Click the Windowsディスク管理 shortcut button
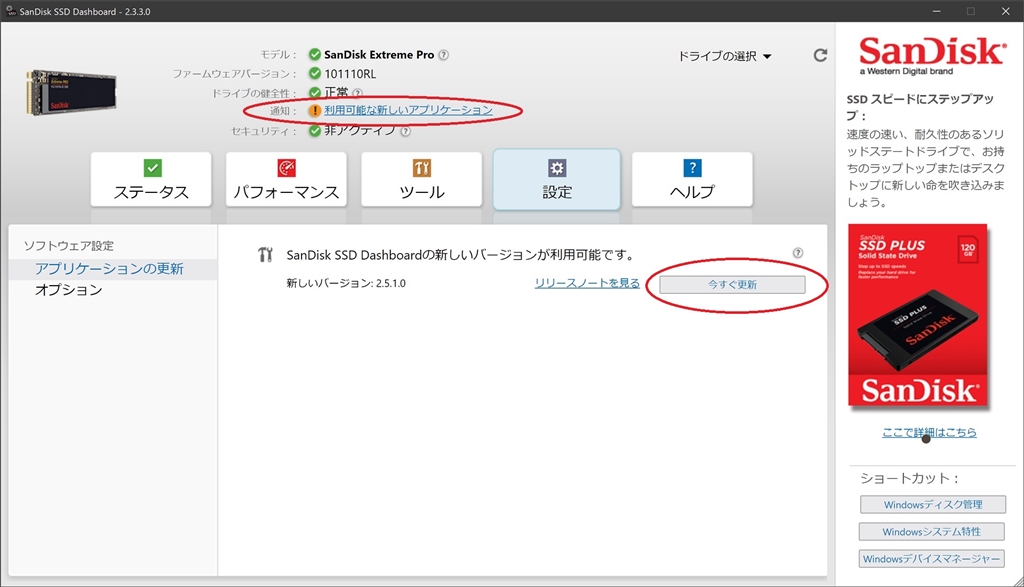Viewport: 1024px width, 587px height. 933,505
